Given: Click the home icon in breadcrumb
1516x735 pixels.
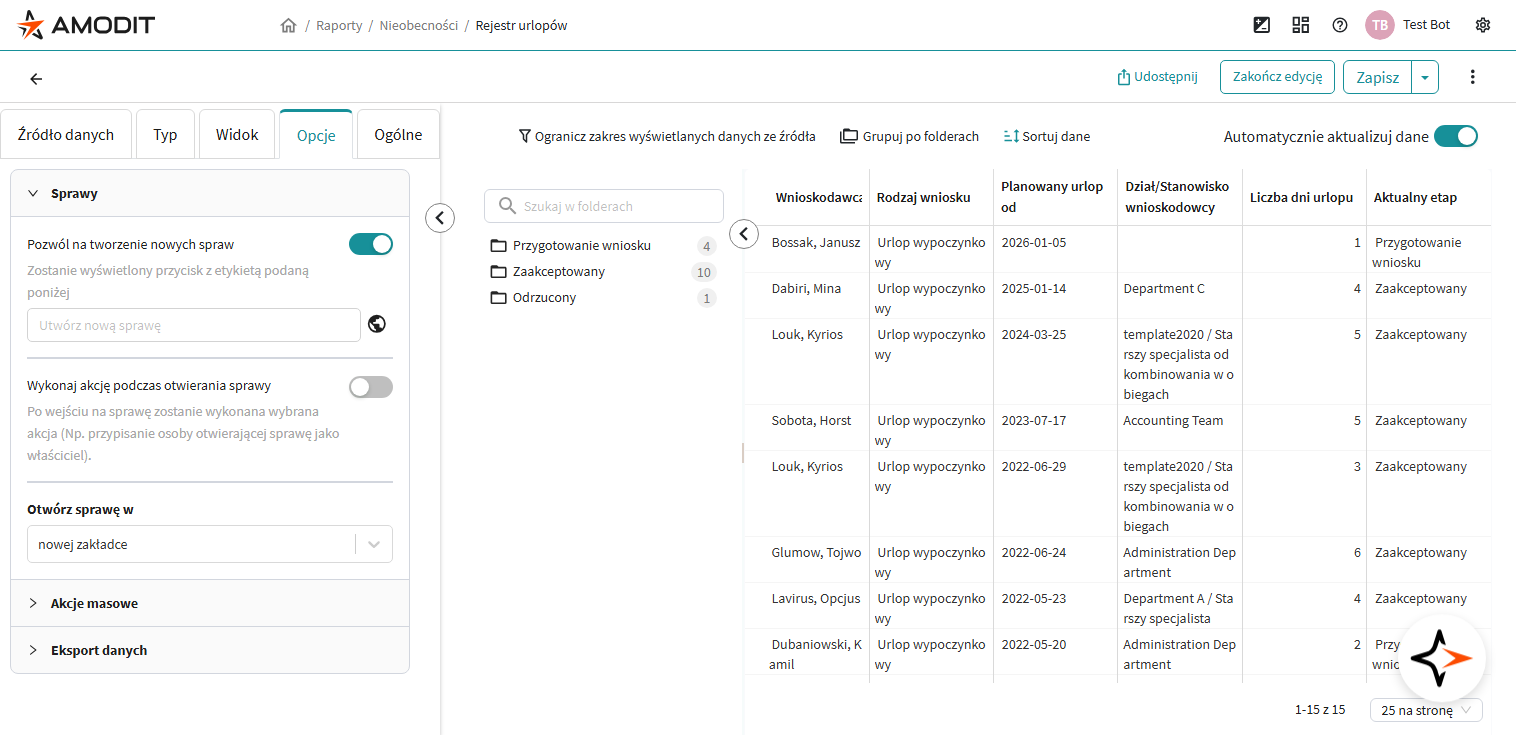Looking at the screenshot, I should click(x=288, y=26).
